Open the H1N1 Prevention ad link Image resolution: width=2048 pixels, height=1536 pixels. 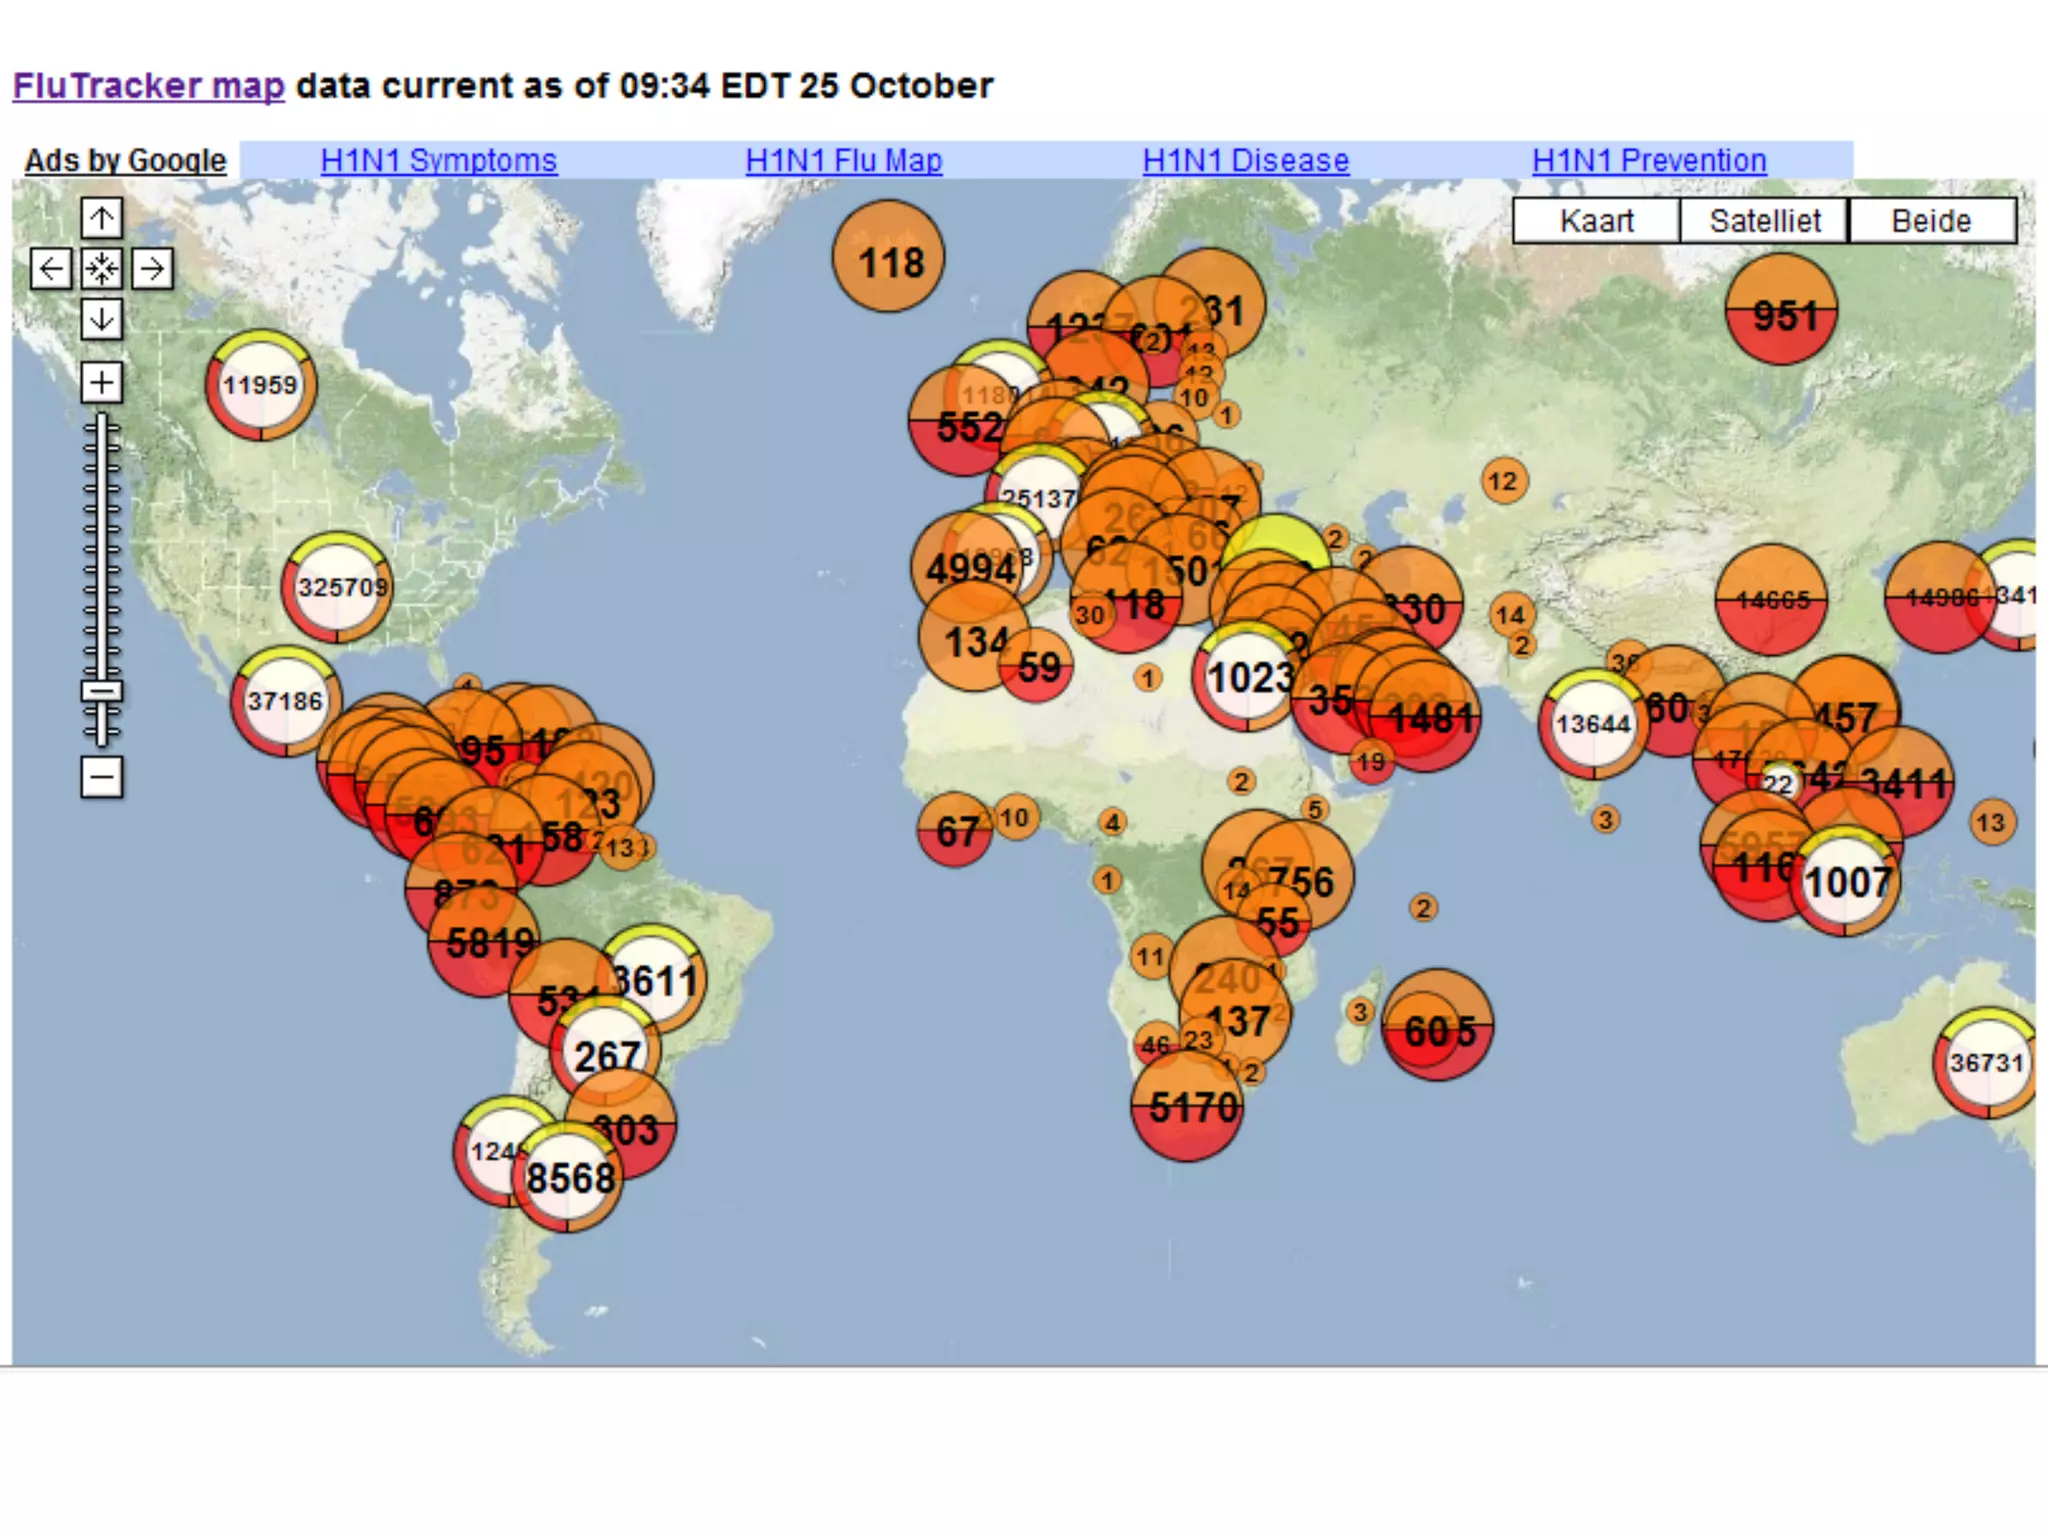tap(1648, 160)
